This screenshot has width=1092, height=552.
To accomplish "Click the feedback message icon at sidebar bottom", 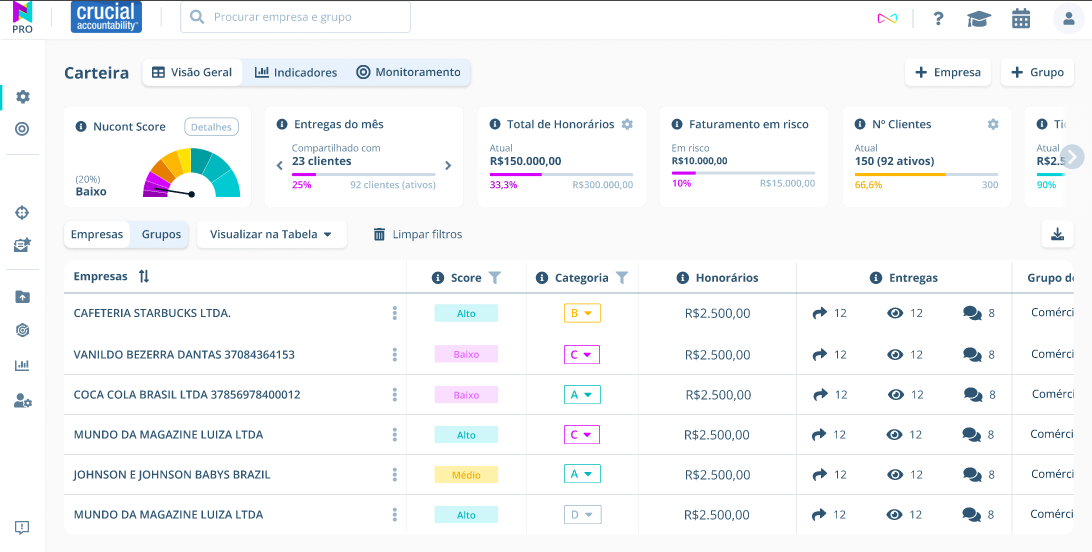I will click(22, 527).
